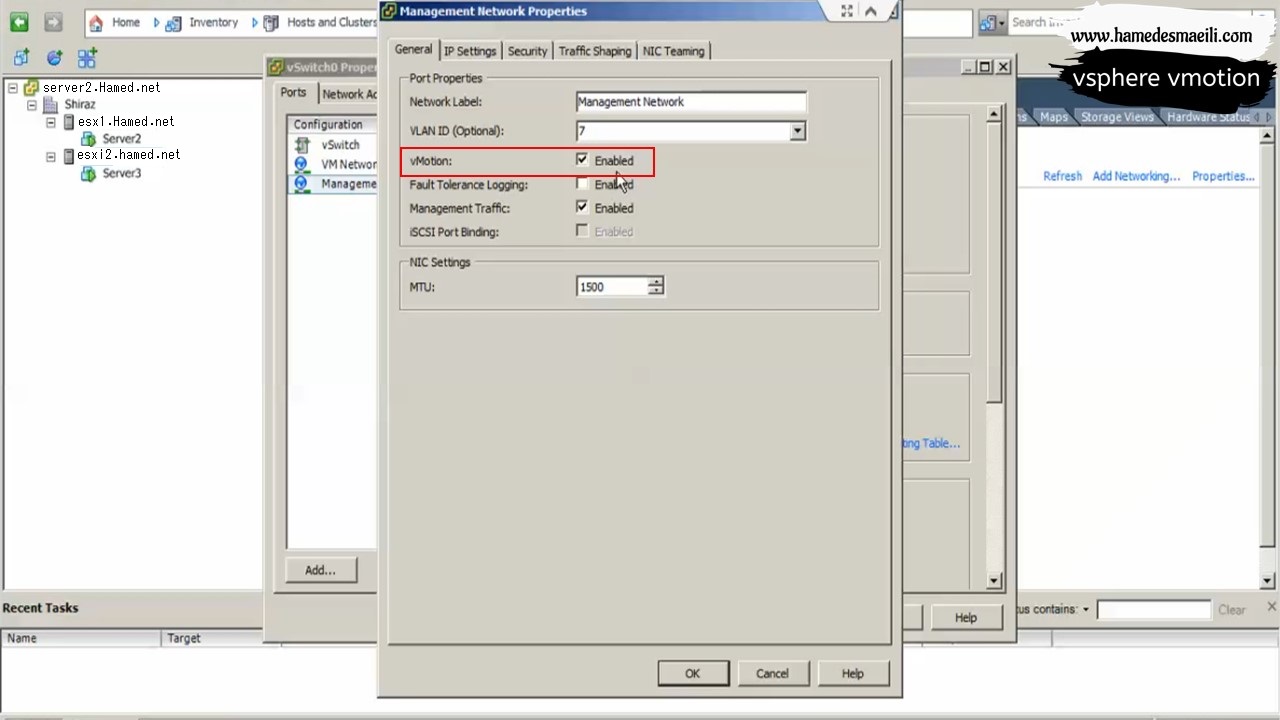This screenshot has height=720, width=1280.
Task: Switch to the IP Settings tab
Action: [470, 51]
